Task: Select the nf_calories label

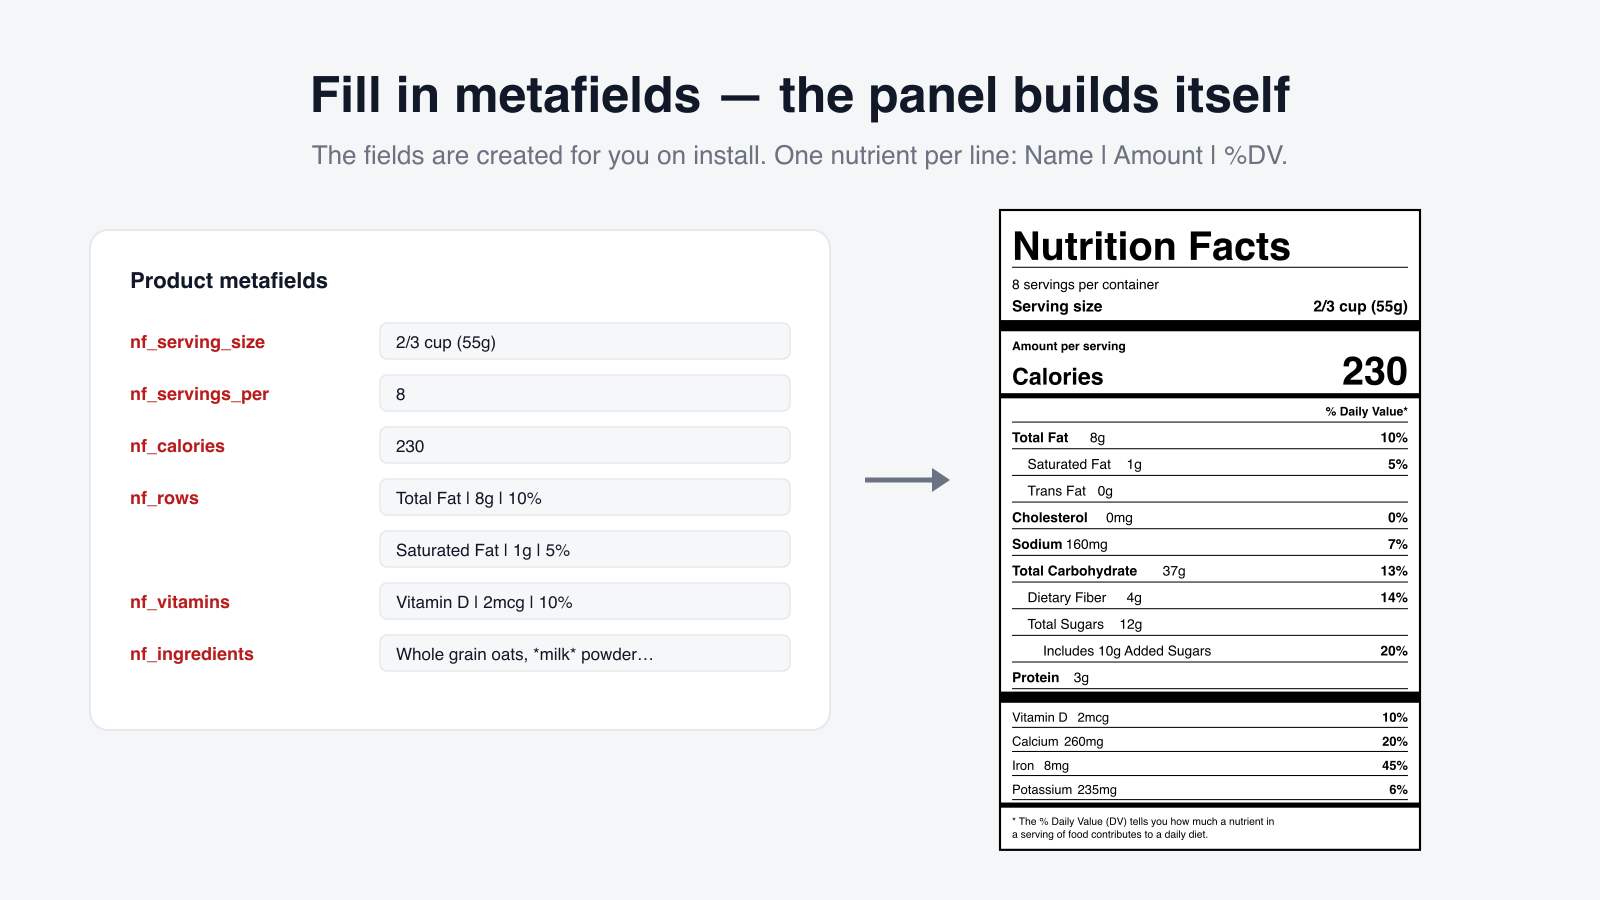Action: [177, 446]
